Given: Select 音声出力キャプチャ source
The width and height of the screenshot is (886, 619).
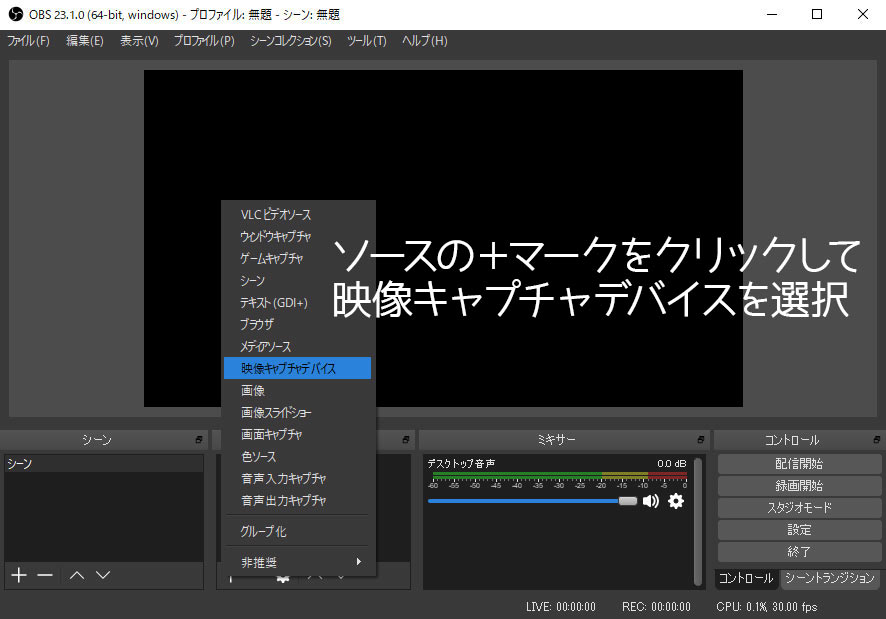Looking at the screenshot, I should pyautogui.click(x=297, y=500).
